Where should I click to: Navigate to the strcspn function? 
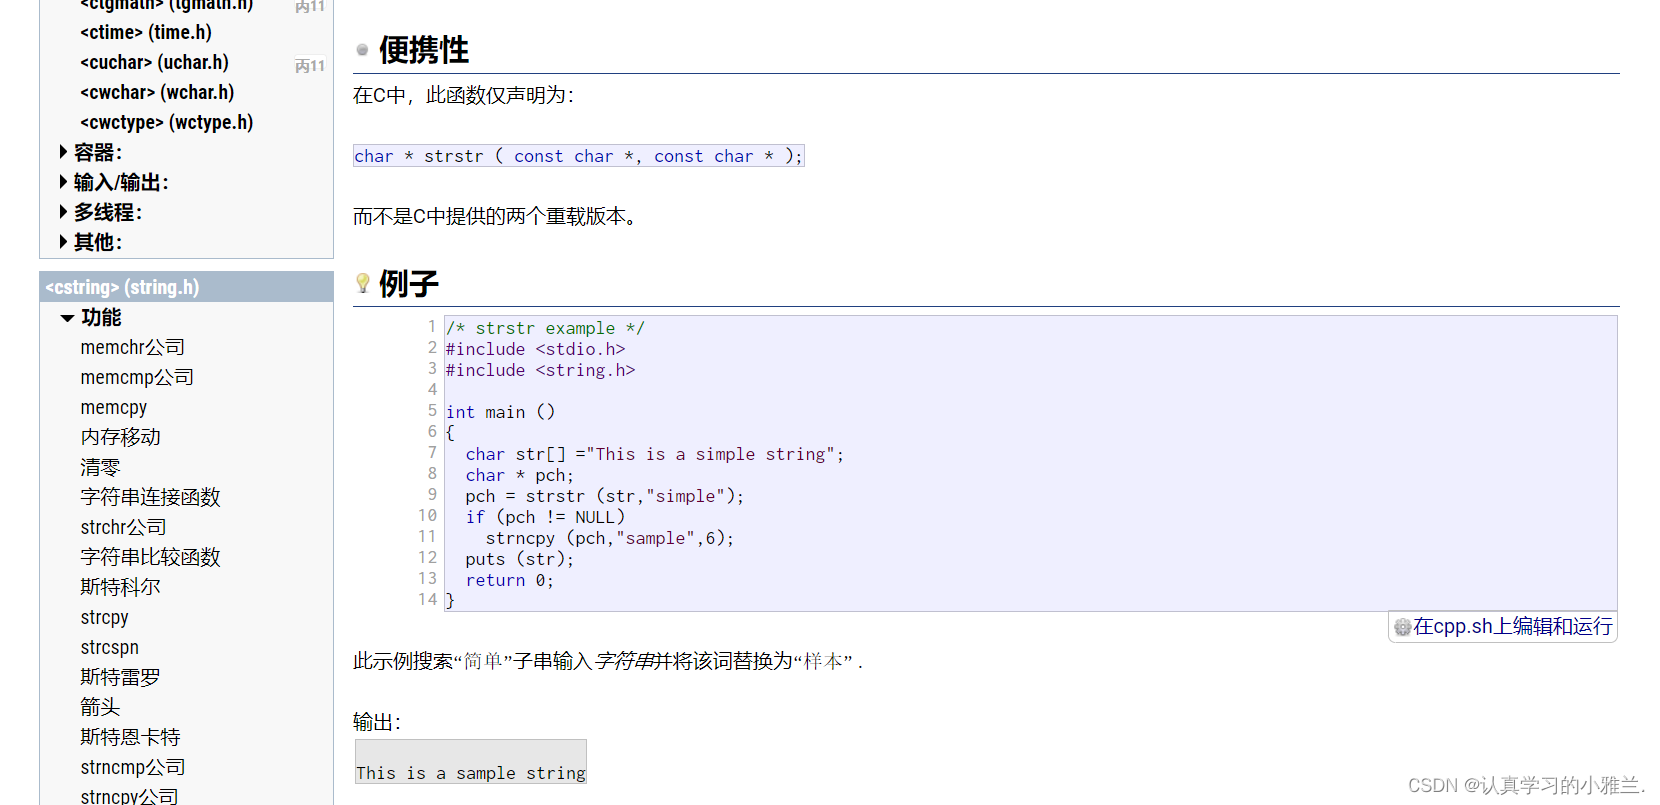pos(110,647)
